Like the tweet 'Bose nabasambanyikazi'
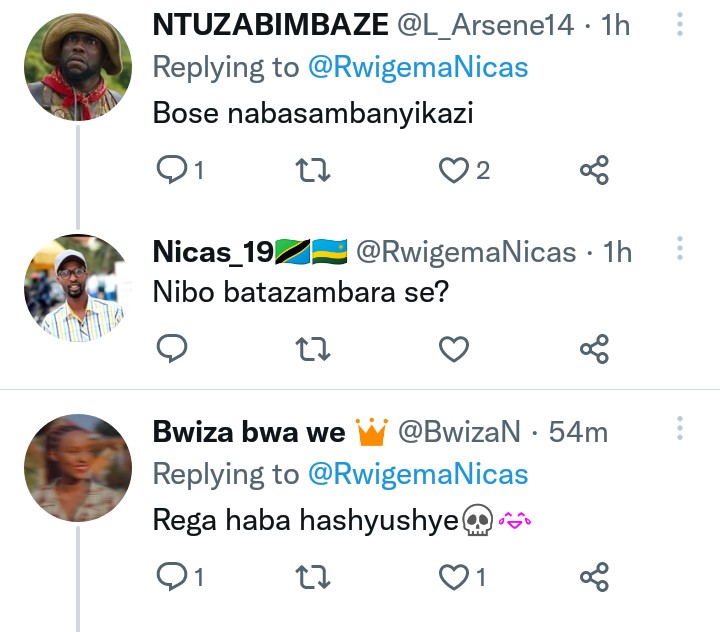This screenshot has width=720, height=632. [x=455, y=171]
